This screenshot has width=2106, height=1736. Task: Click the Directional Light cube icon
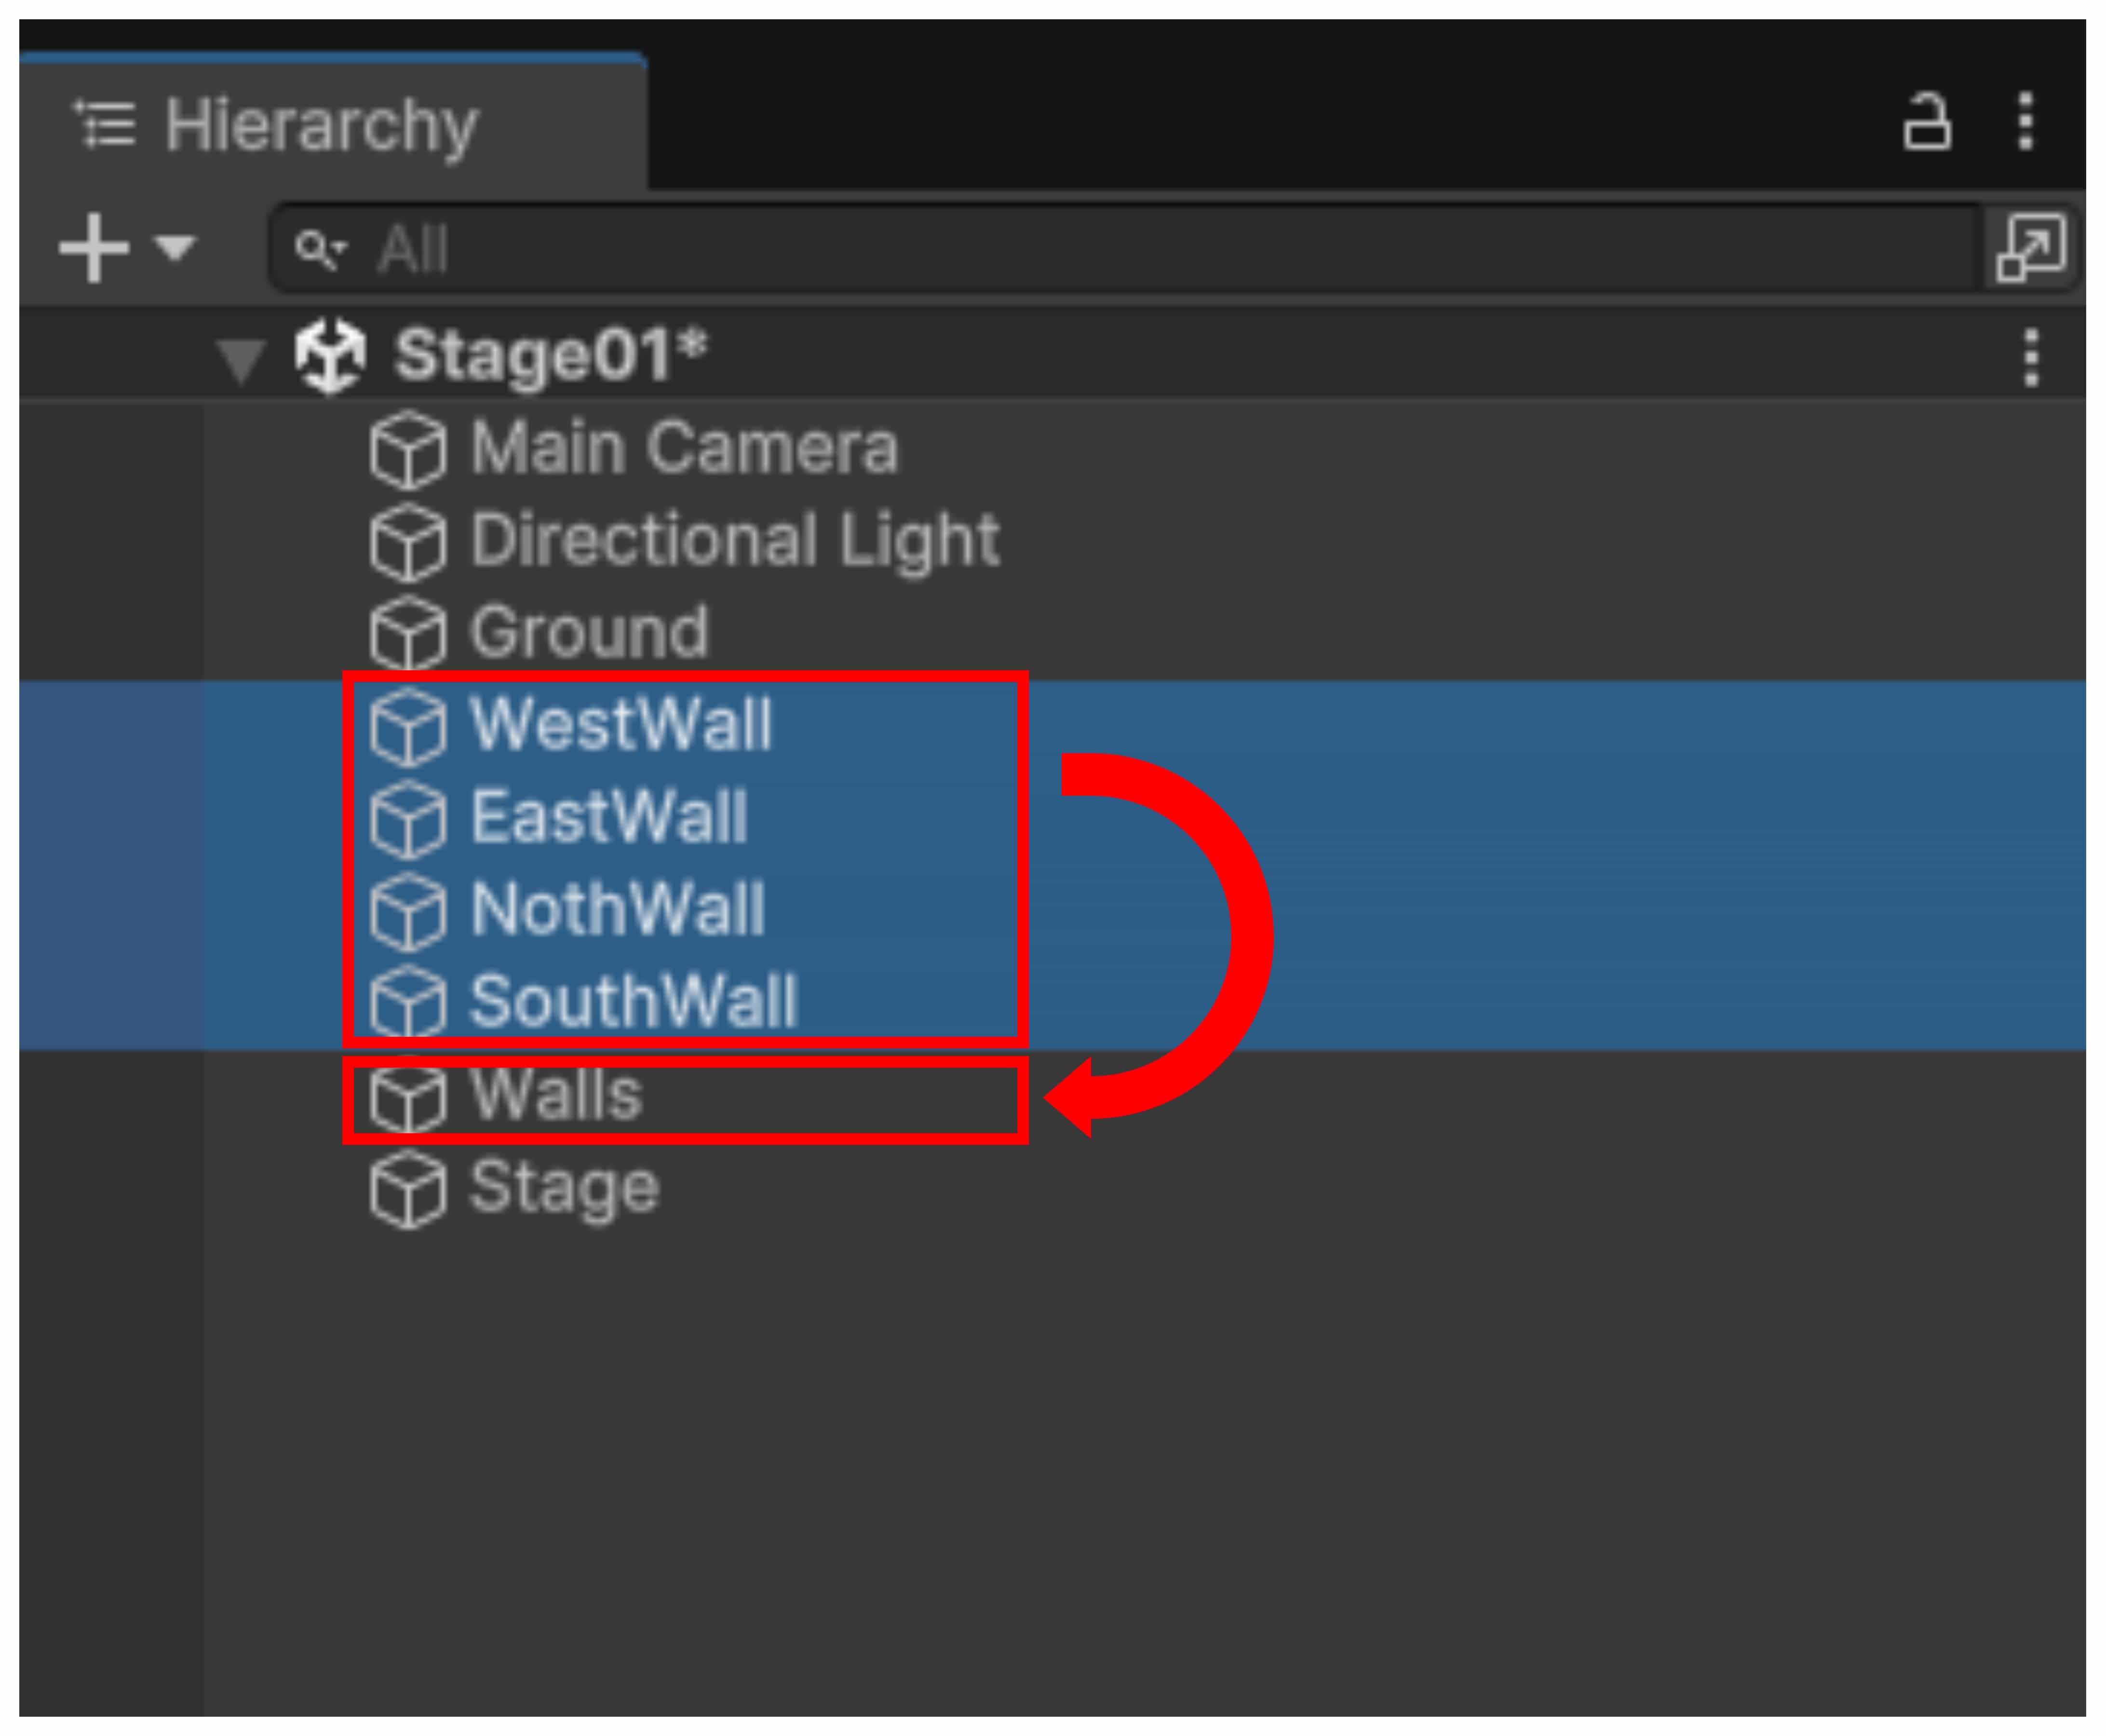coord(407,542)
